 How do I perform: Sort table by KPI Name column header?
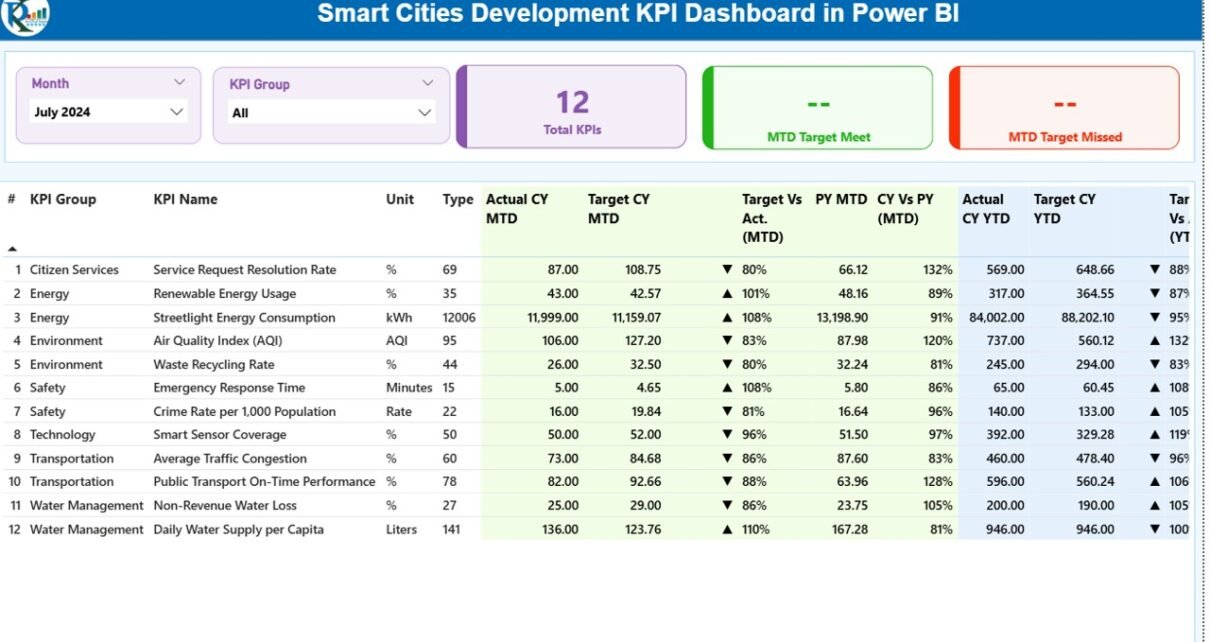tap(185, 200)
